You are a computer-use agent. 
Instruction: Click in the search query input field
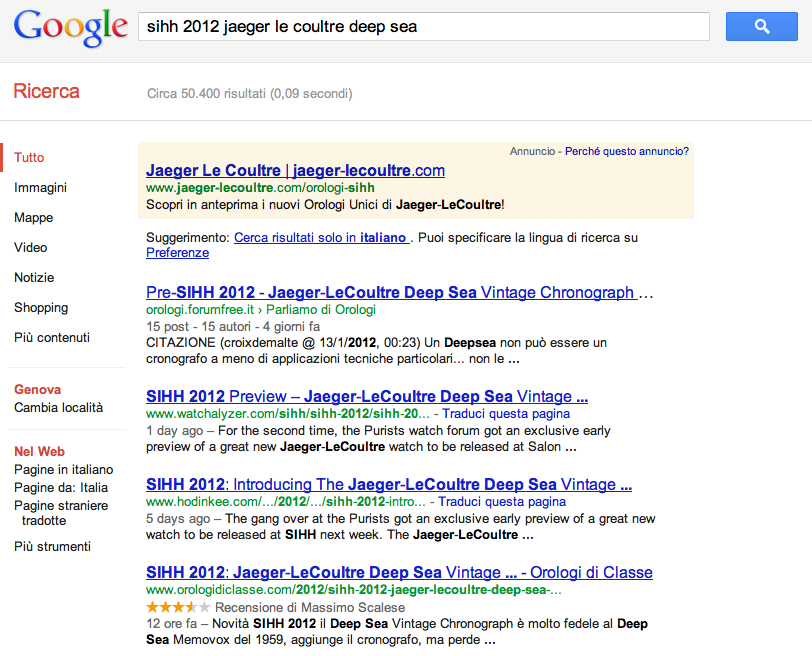pyautogui.click(x=423, y=26)
